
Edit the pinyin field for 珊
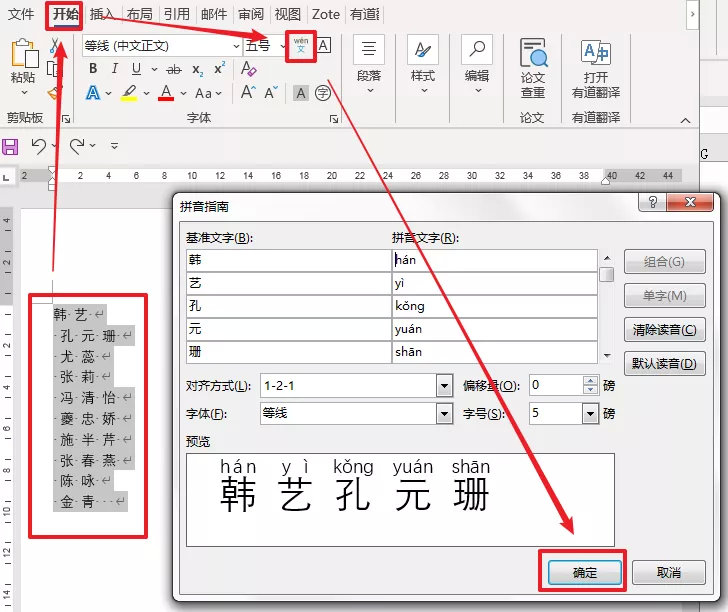tap(494, 352)
